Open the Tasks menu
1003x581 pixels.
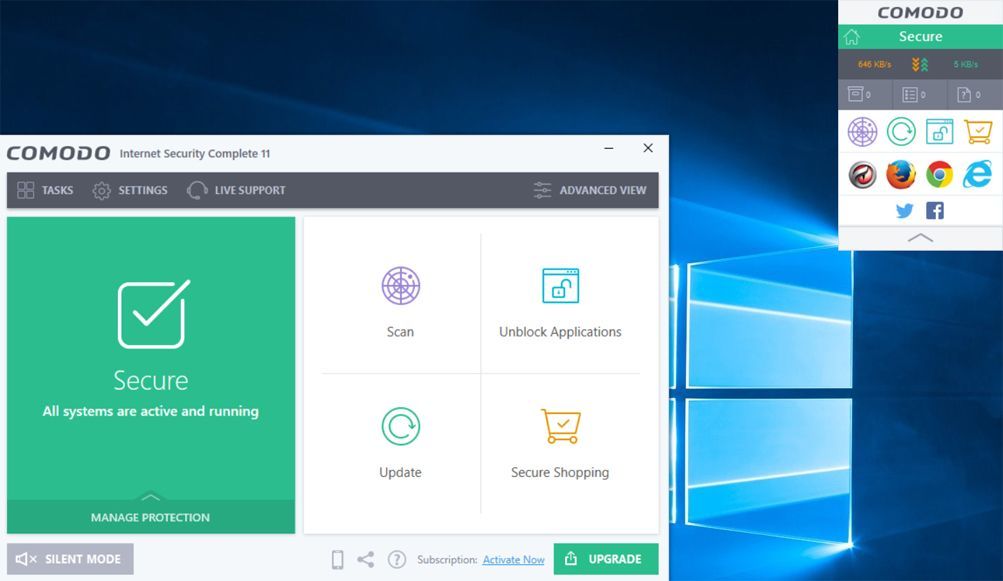click(x=45, y=190)
